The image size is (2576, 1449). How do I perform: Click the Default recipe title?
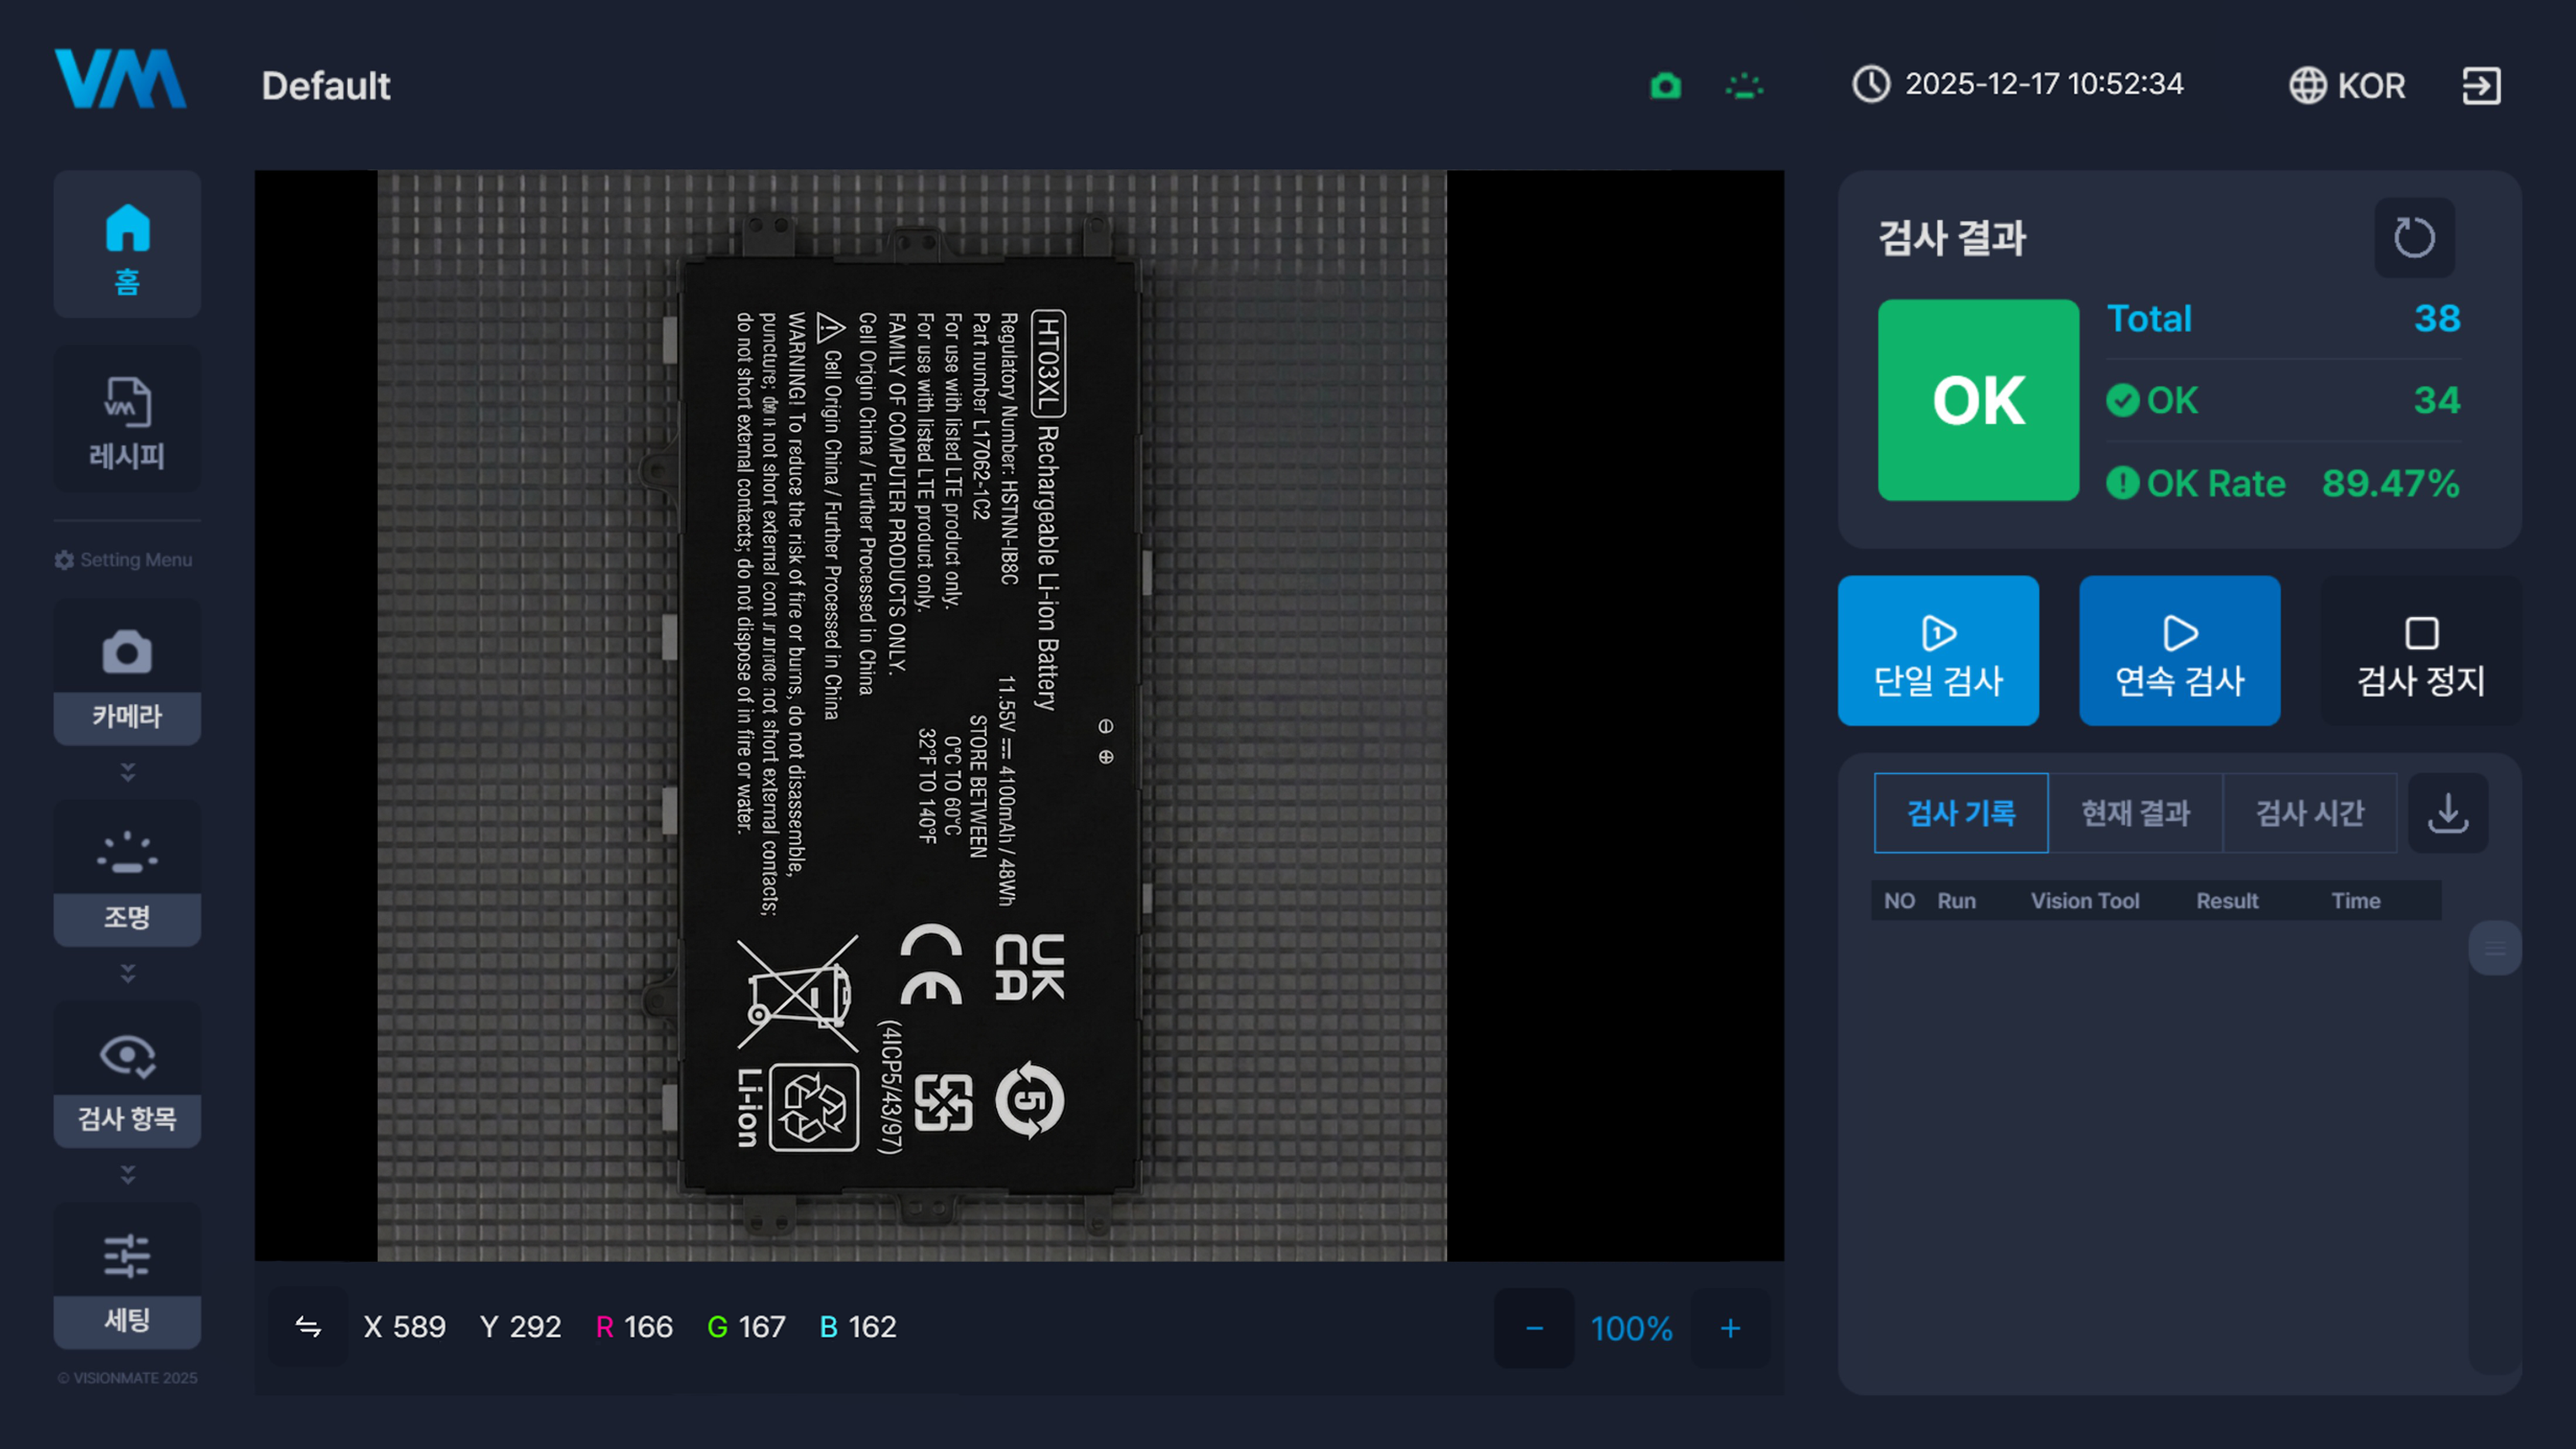[326, 86]
